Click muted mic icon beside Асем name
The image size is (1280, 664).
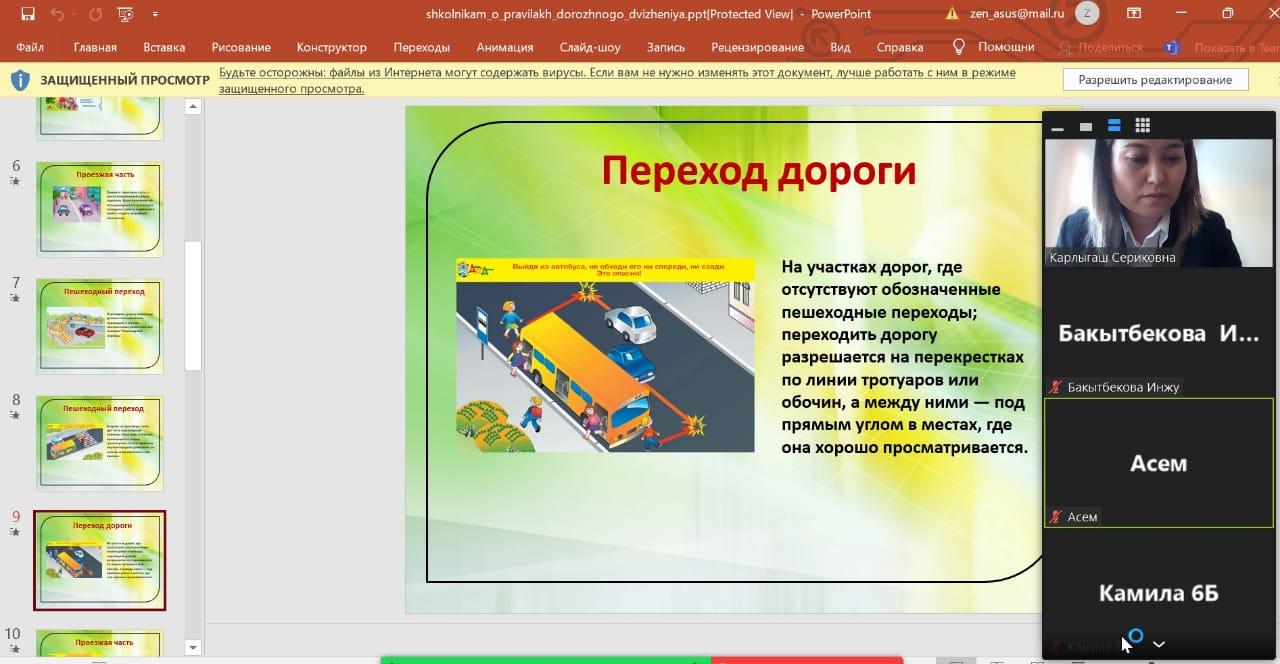[1055, 517]
